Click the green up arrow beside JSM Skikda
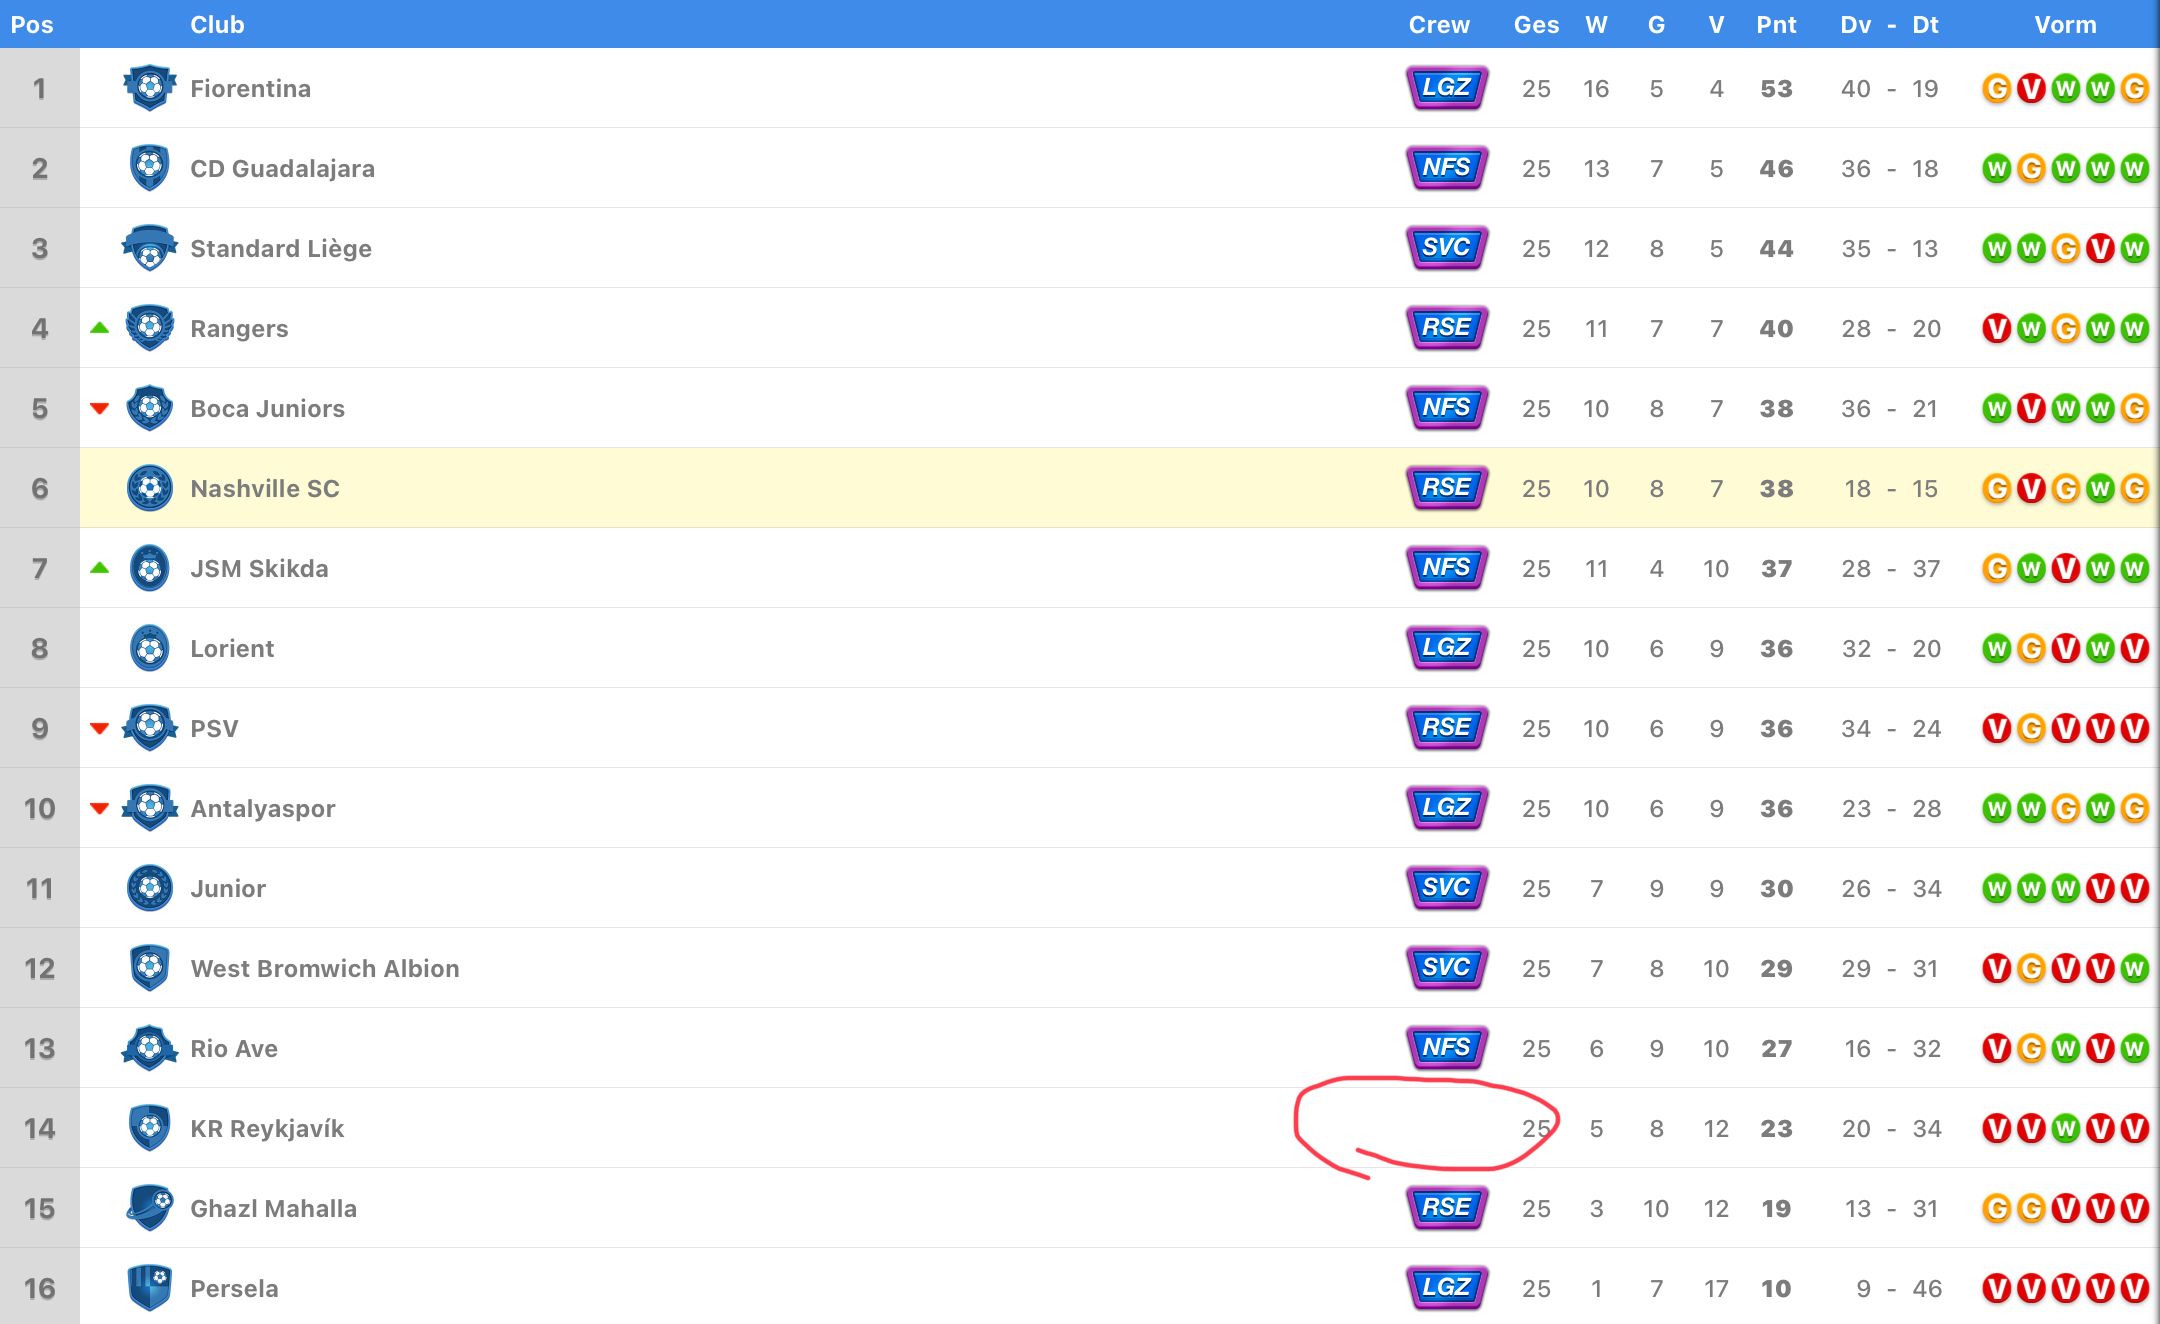 click(99, 568)
